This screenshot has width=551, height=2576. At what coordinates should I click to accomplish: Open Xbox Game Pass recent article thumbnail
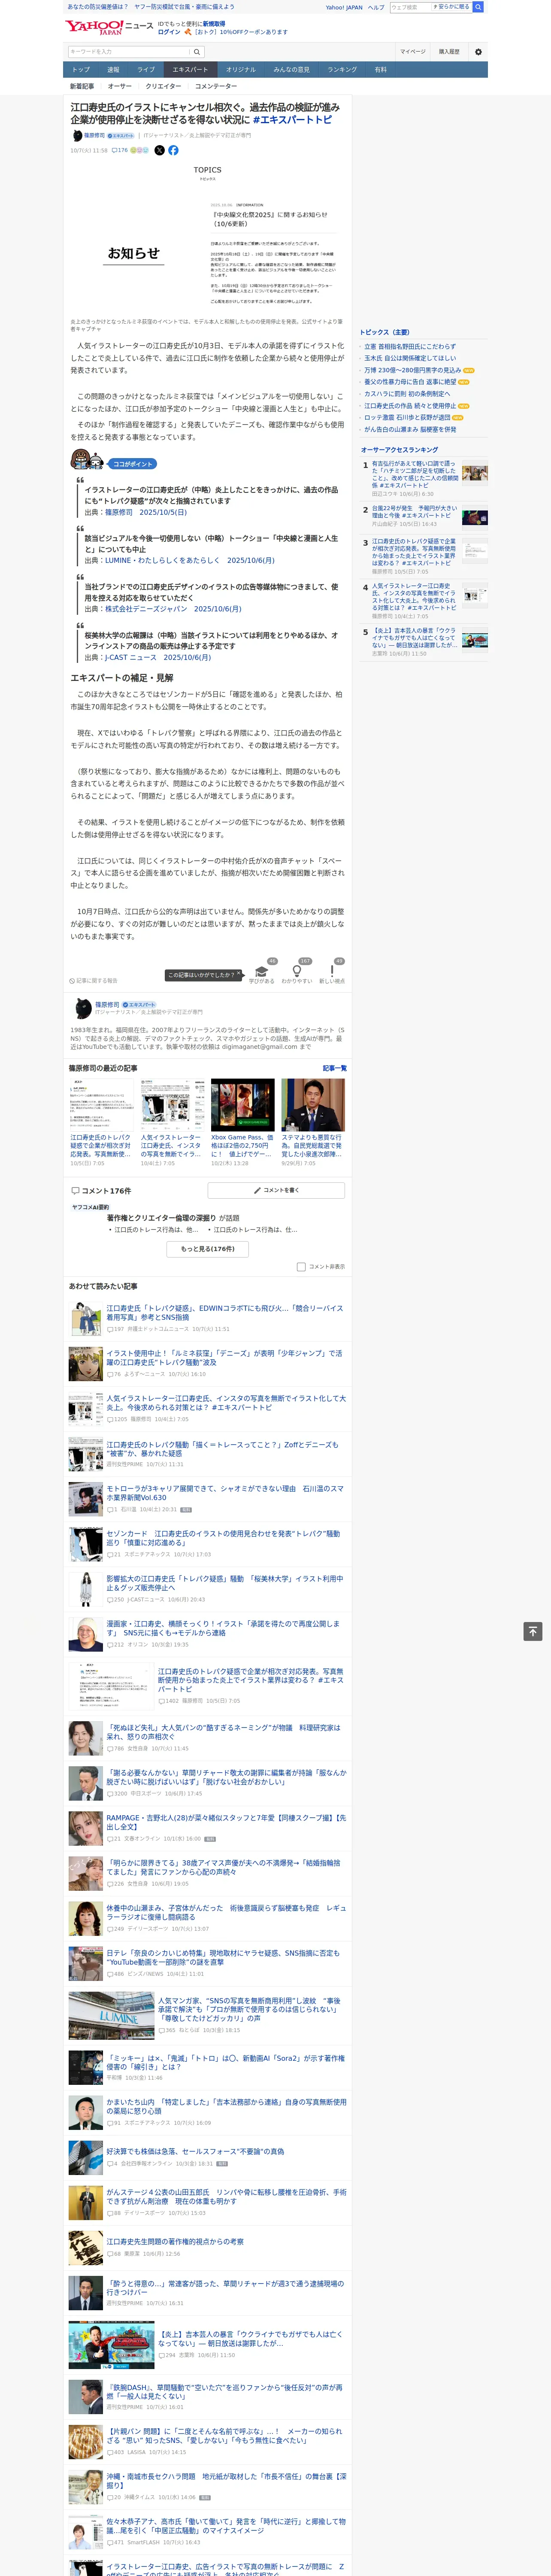click(x=242, y=1105)
